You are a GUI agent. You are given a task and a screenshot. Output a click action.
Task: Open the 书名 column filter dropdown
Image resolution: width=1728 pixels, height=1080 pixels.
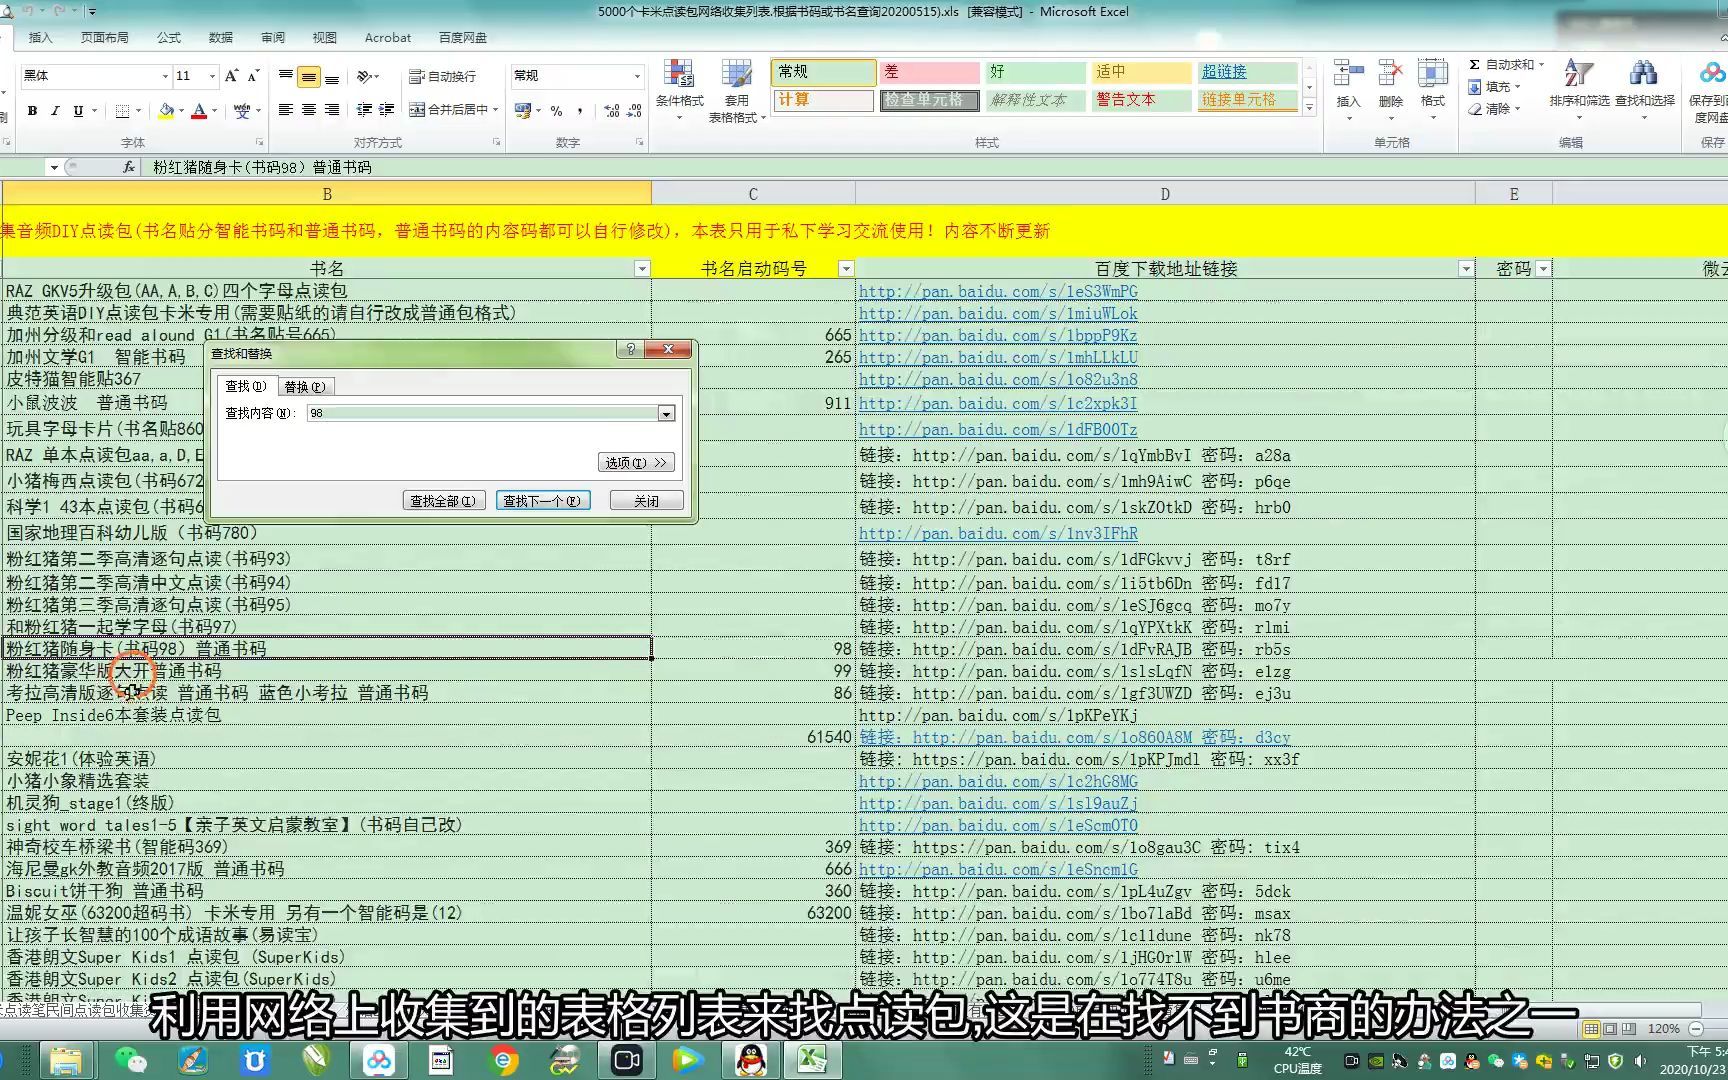point(642,269)
